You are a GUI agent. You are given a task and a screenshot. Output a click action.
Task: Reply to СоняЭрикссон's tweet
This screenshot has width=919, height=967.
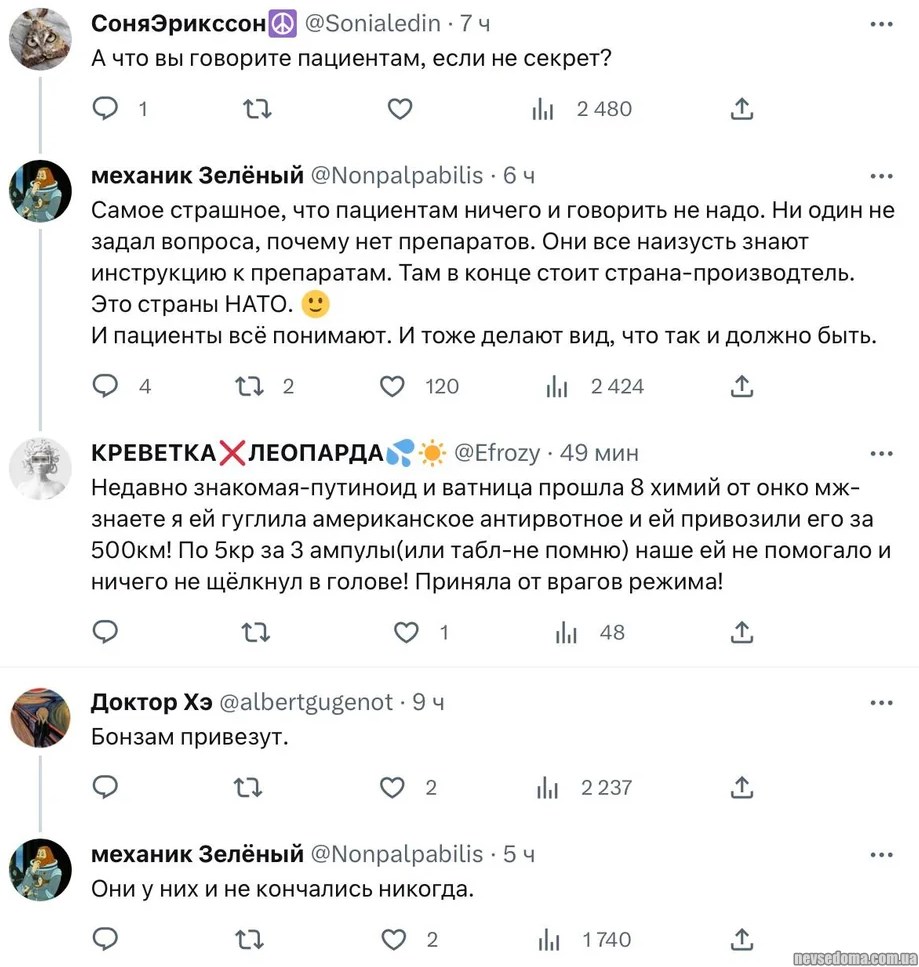tap(106, 109)
